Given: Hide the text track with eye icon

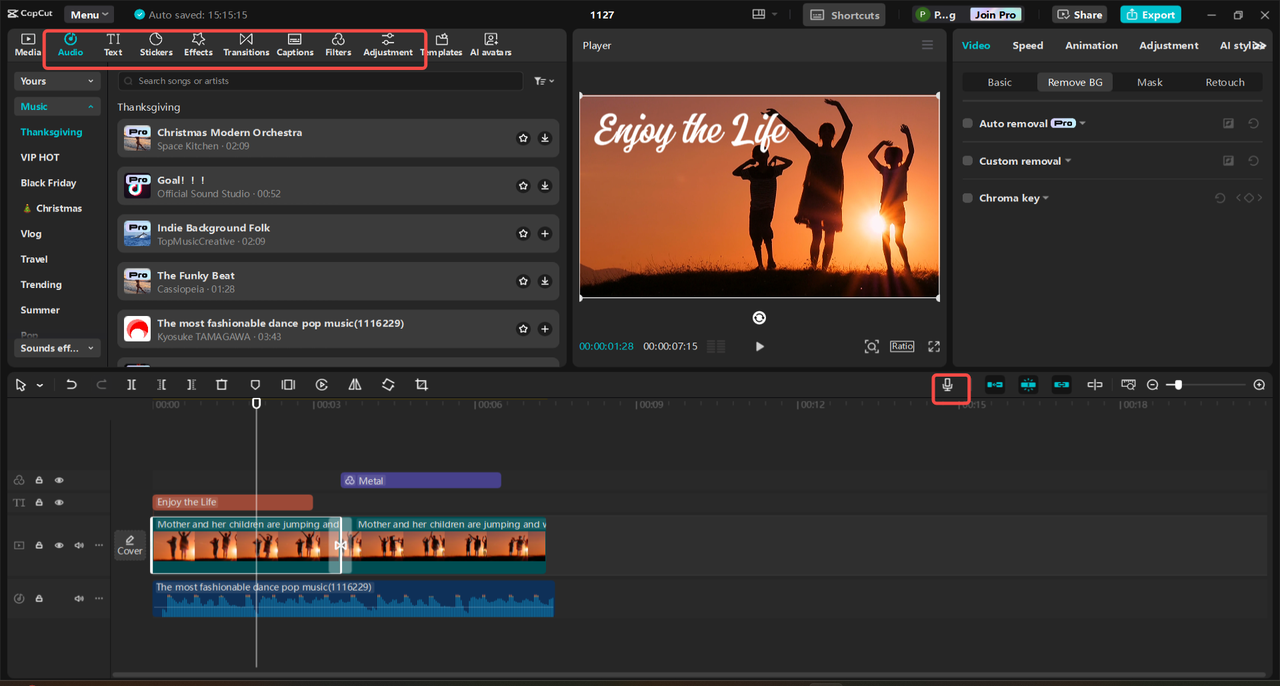Looking at the screenshot, I should coord(59,503).
